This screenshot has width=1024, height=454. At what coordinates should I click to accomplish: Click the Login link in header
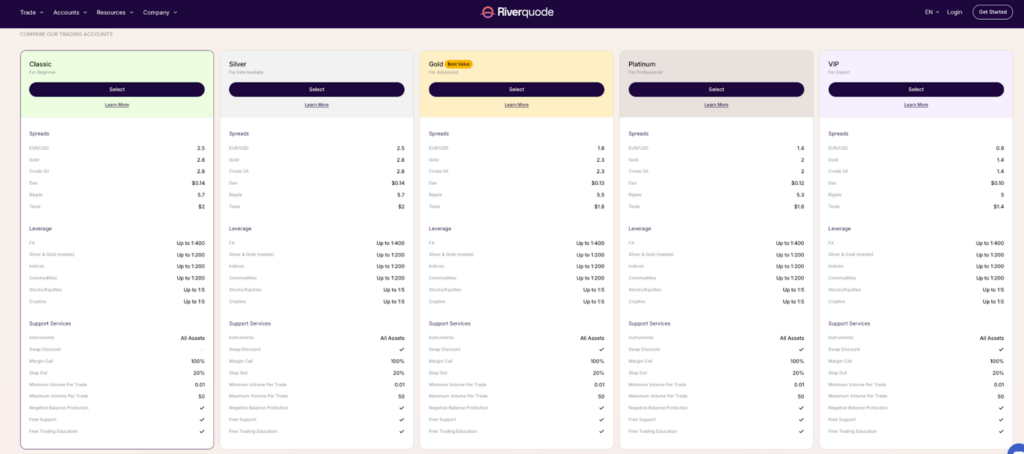click(x=954, y=12)
